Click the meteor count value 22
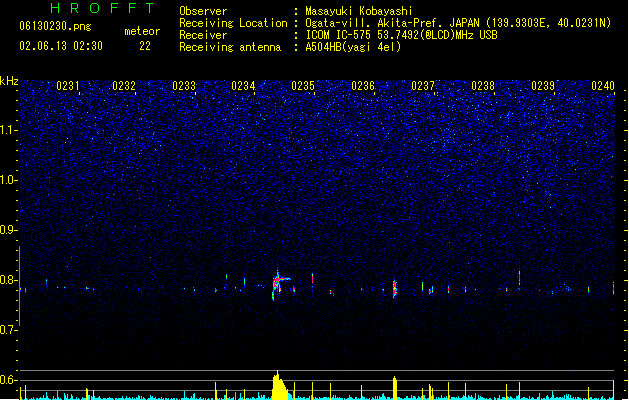This screenshot has width=629, height=400. (145, 46)
